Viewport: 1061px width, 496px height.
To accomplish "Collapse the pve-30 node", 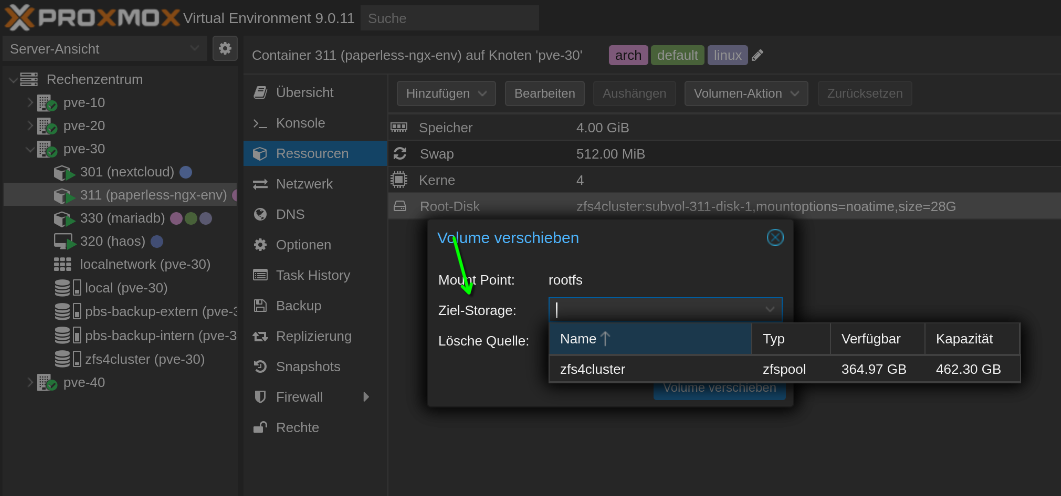I will tap(30, 149).
